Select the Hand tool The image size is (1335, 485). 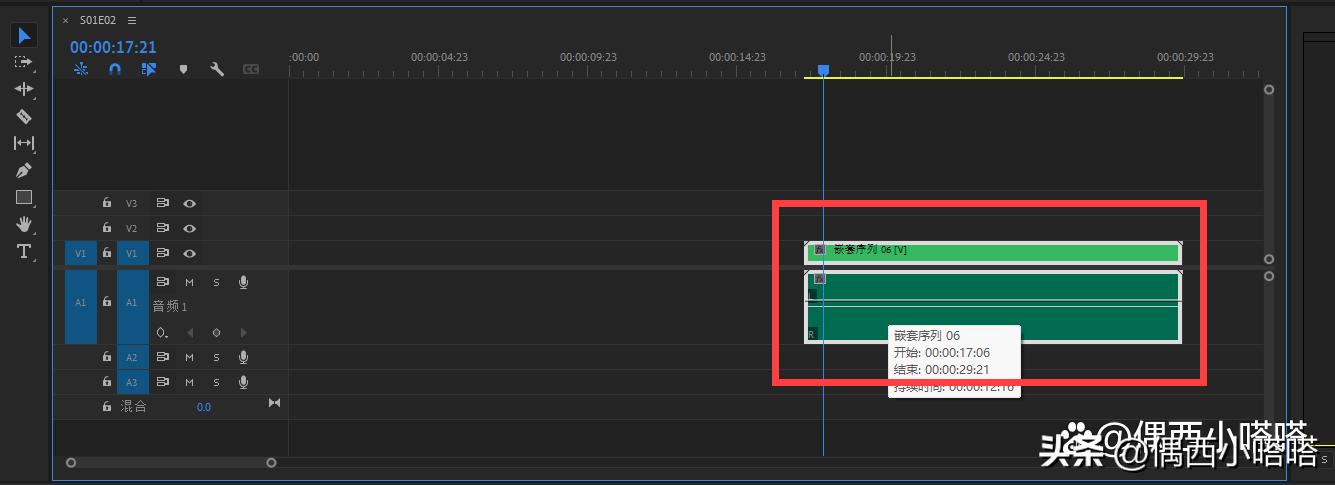[x=24, y=224]
